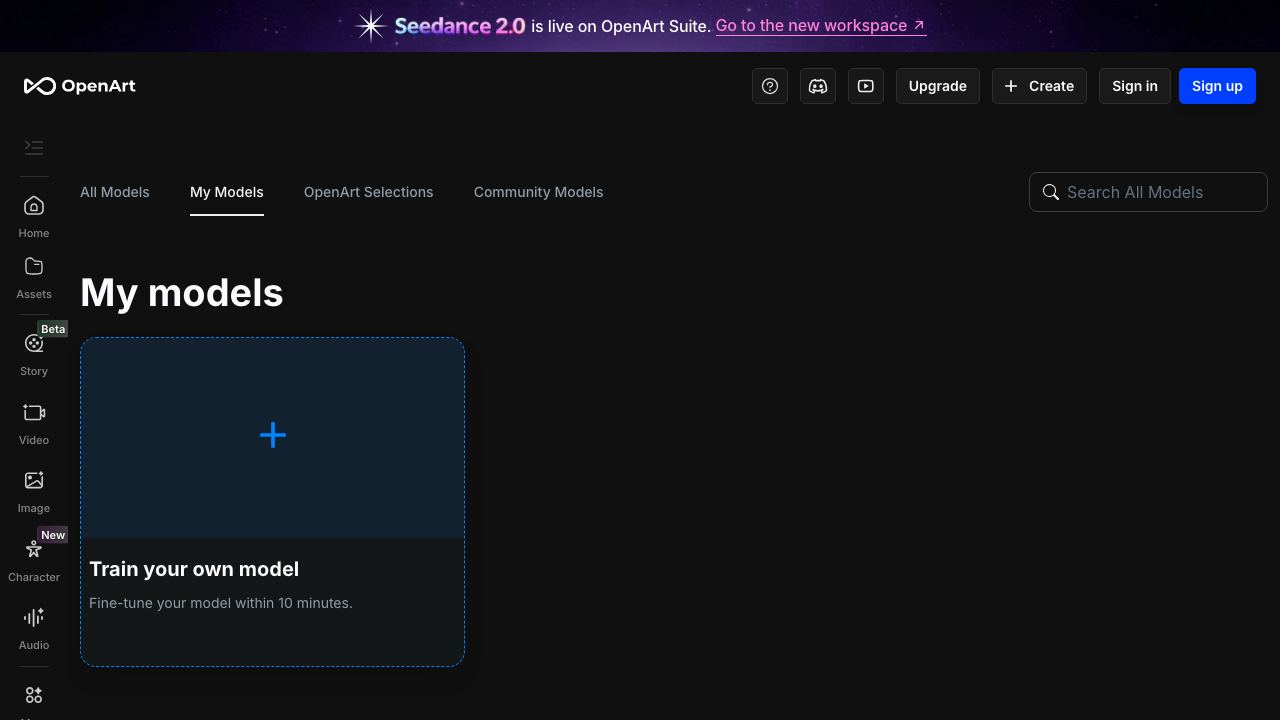Click the blue plus icon on the card

[x=273, y=435]
